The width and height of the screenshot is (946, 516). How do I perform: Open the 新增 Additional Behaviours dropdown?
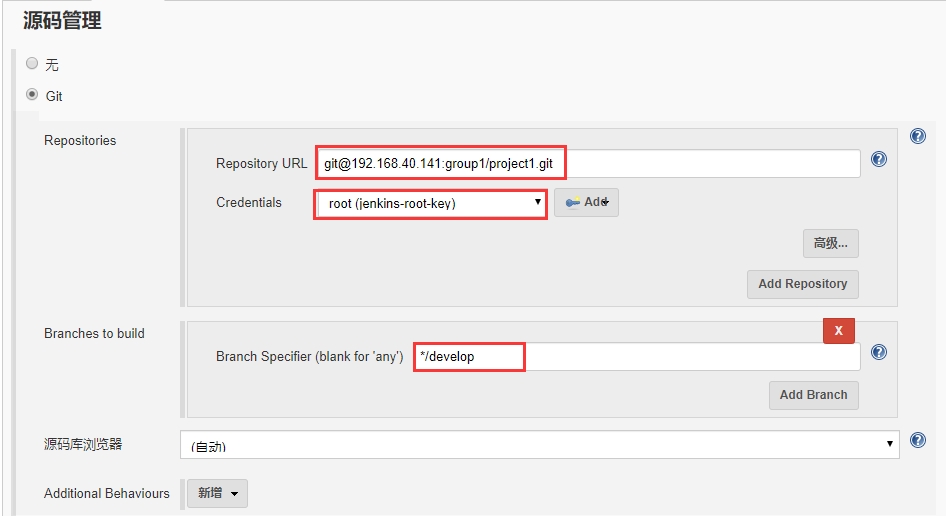[217, 493]
